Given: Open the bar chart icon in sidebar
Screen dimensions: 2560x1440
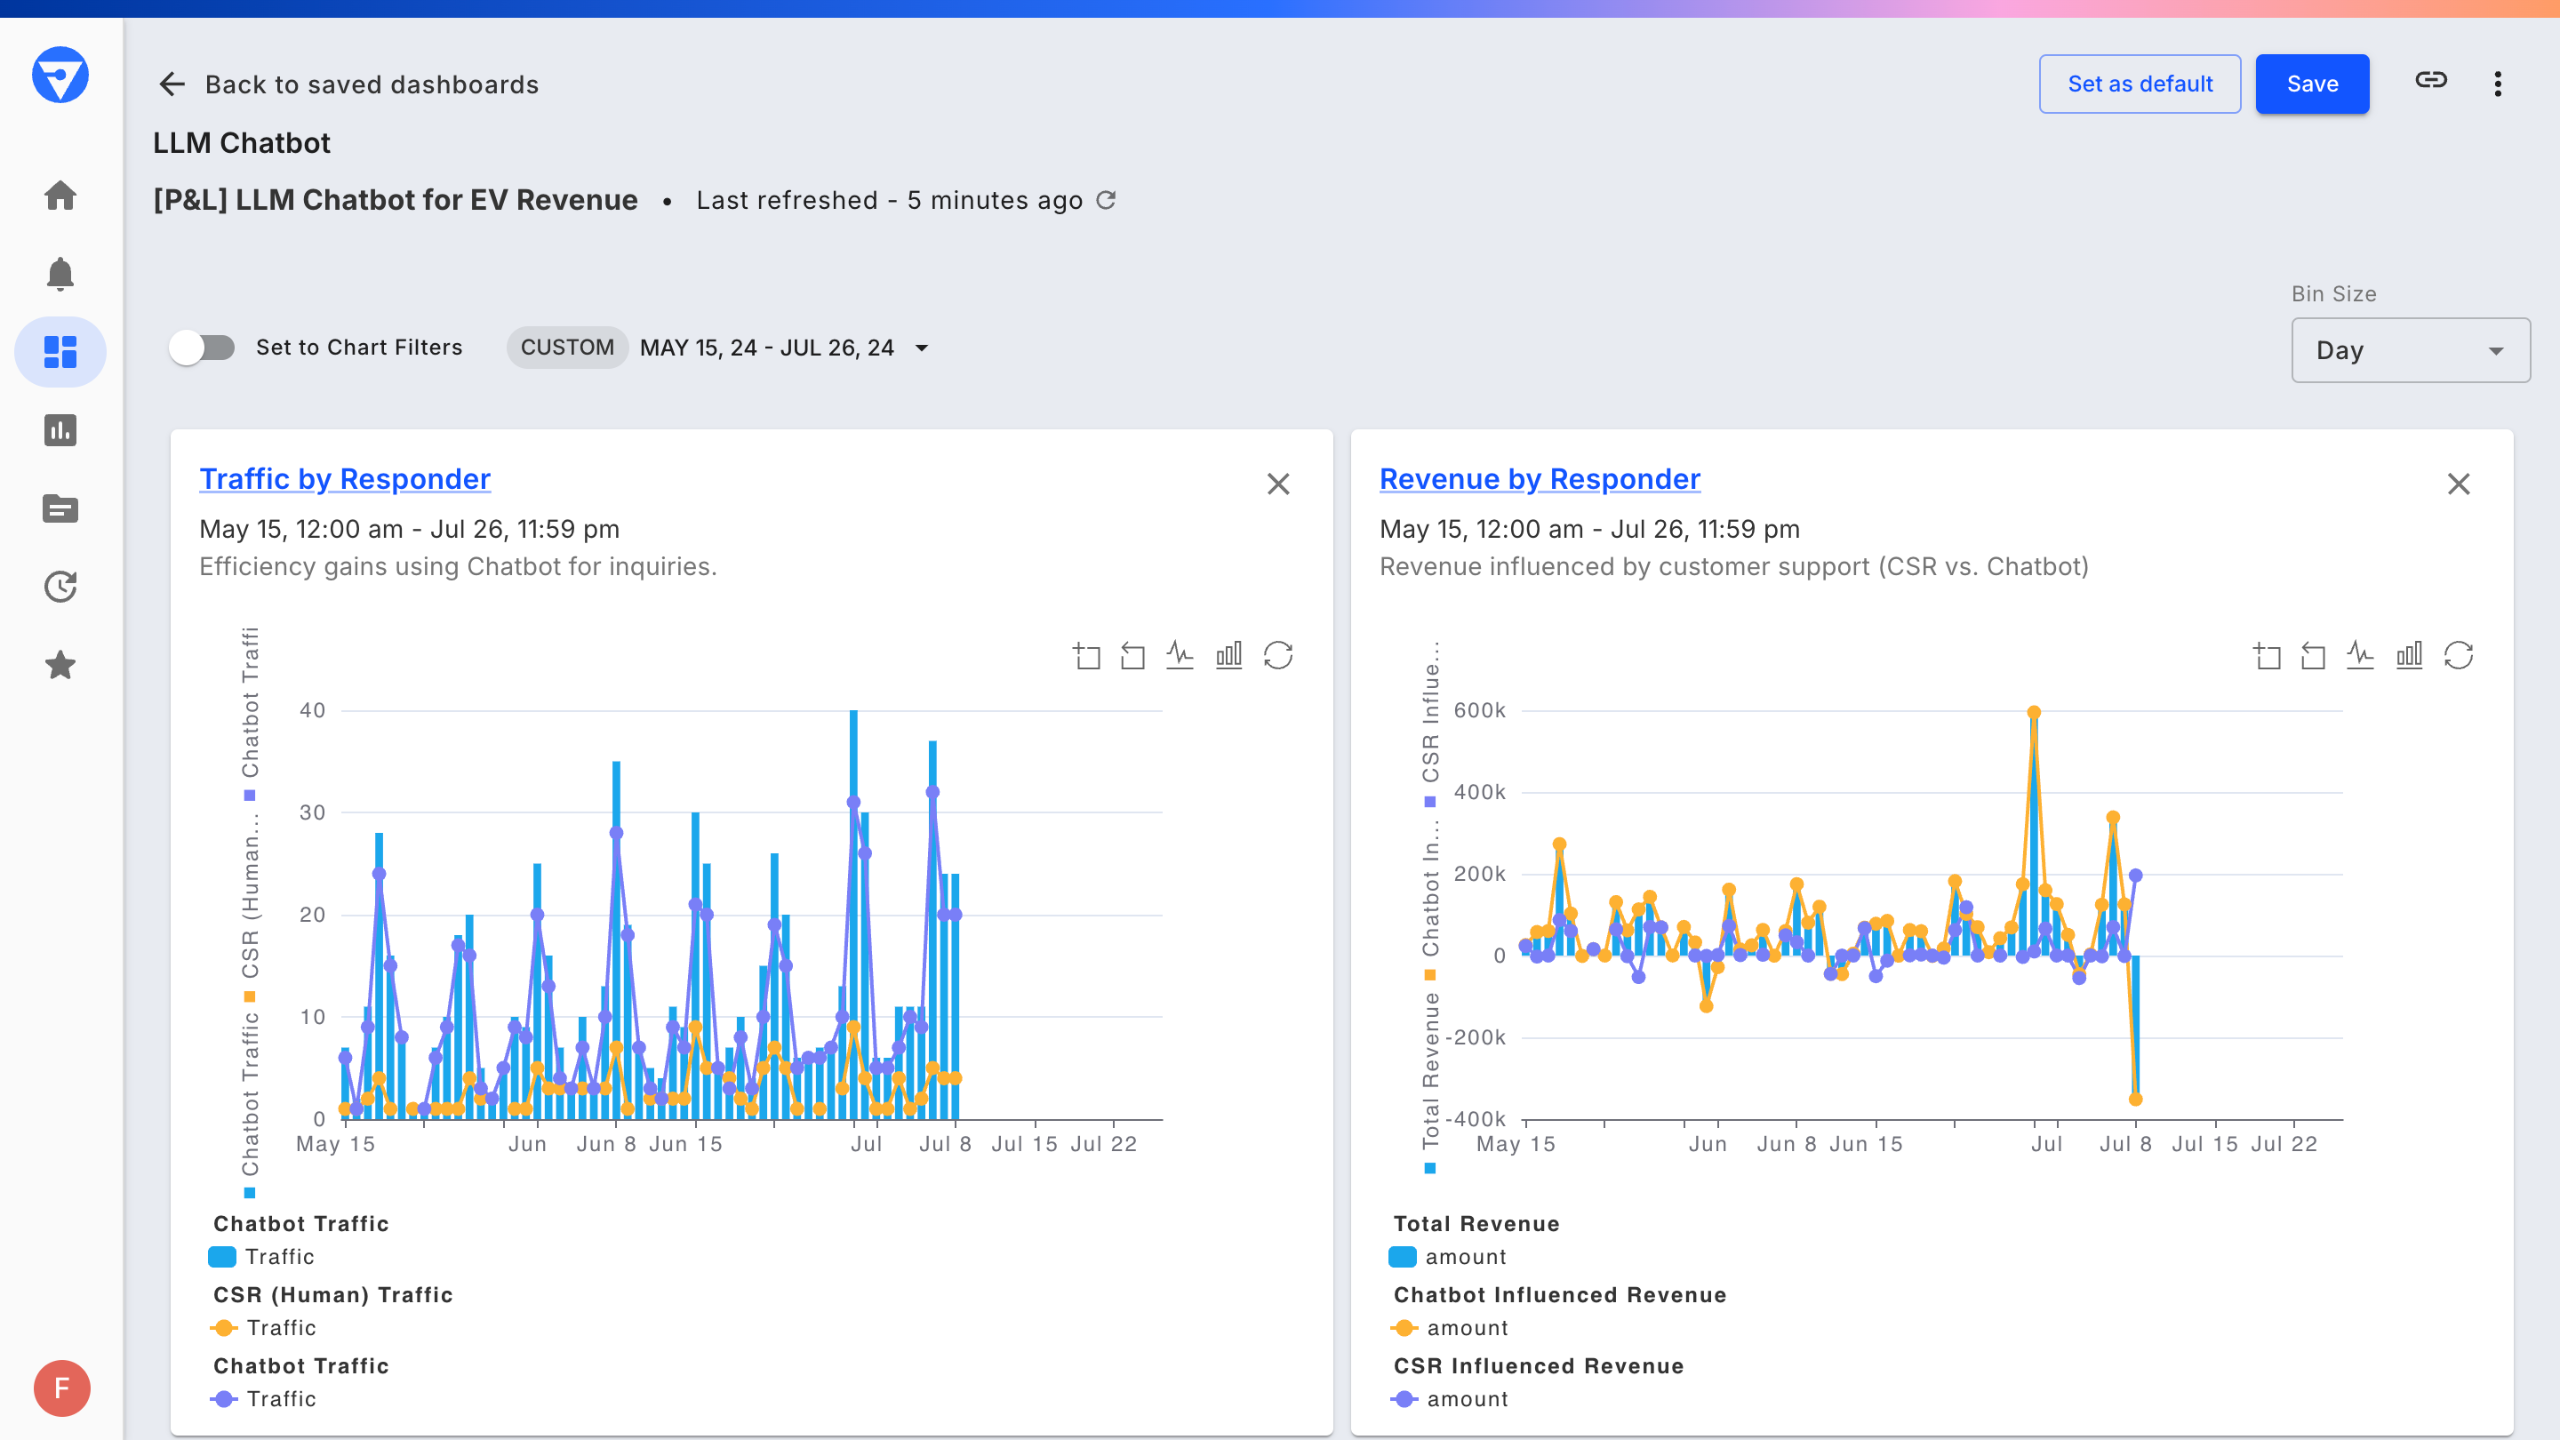Looking at the screenshot, I should 60,430.
